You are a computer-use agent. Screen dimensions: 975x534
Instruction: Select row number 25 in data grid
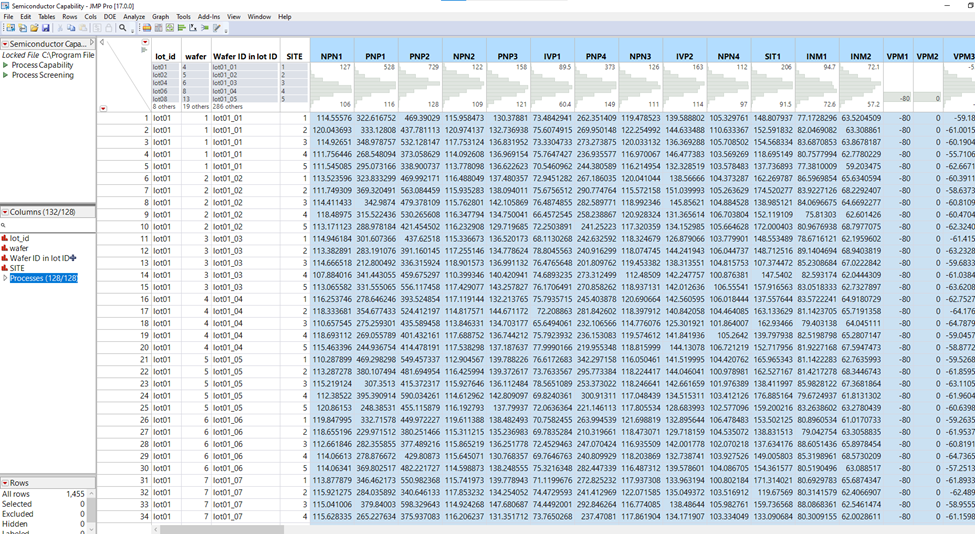coord(144,408)
